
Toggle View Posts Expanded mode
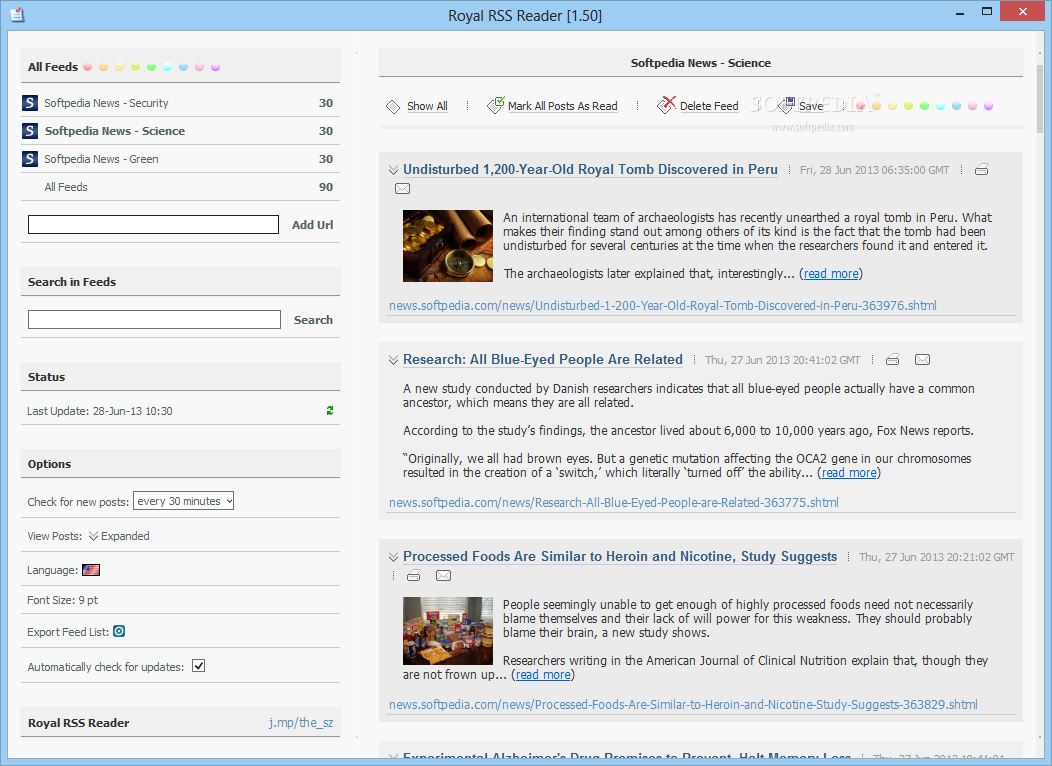point(119,536)
